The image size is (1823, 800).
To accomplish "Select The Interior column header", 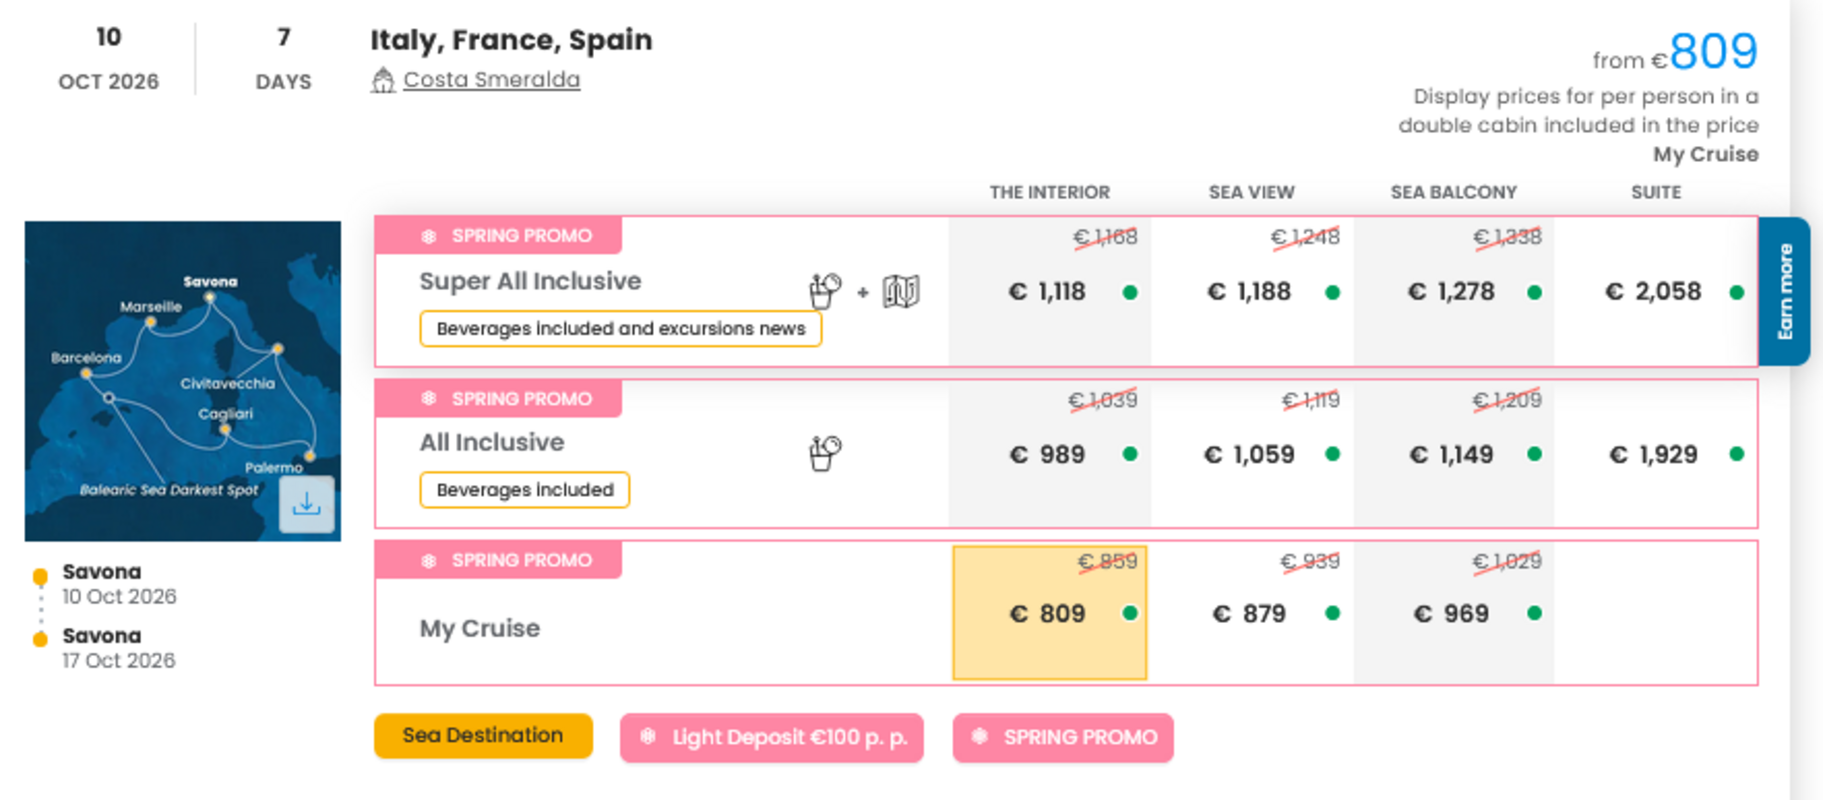I will click(x=1049, y=192).
